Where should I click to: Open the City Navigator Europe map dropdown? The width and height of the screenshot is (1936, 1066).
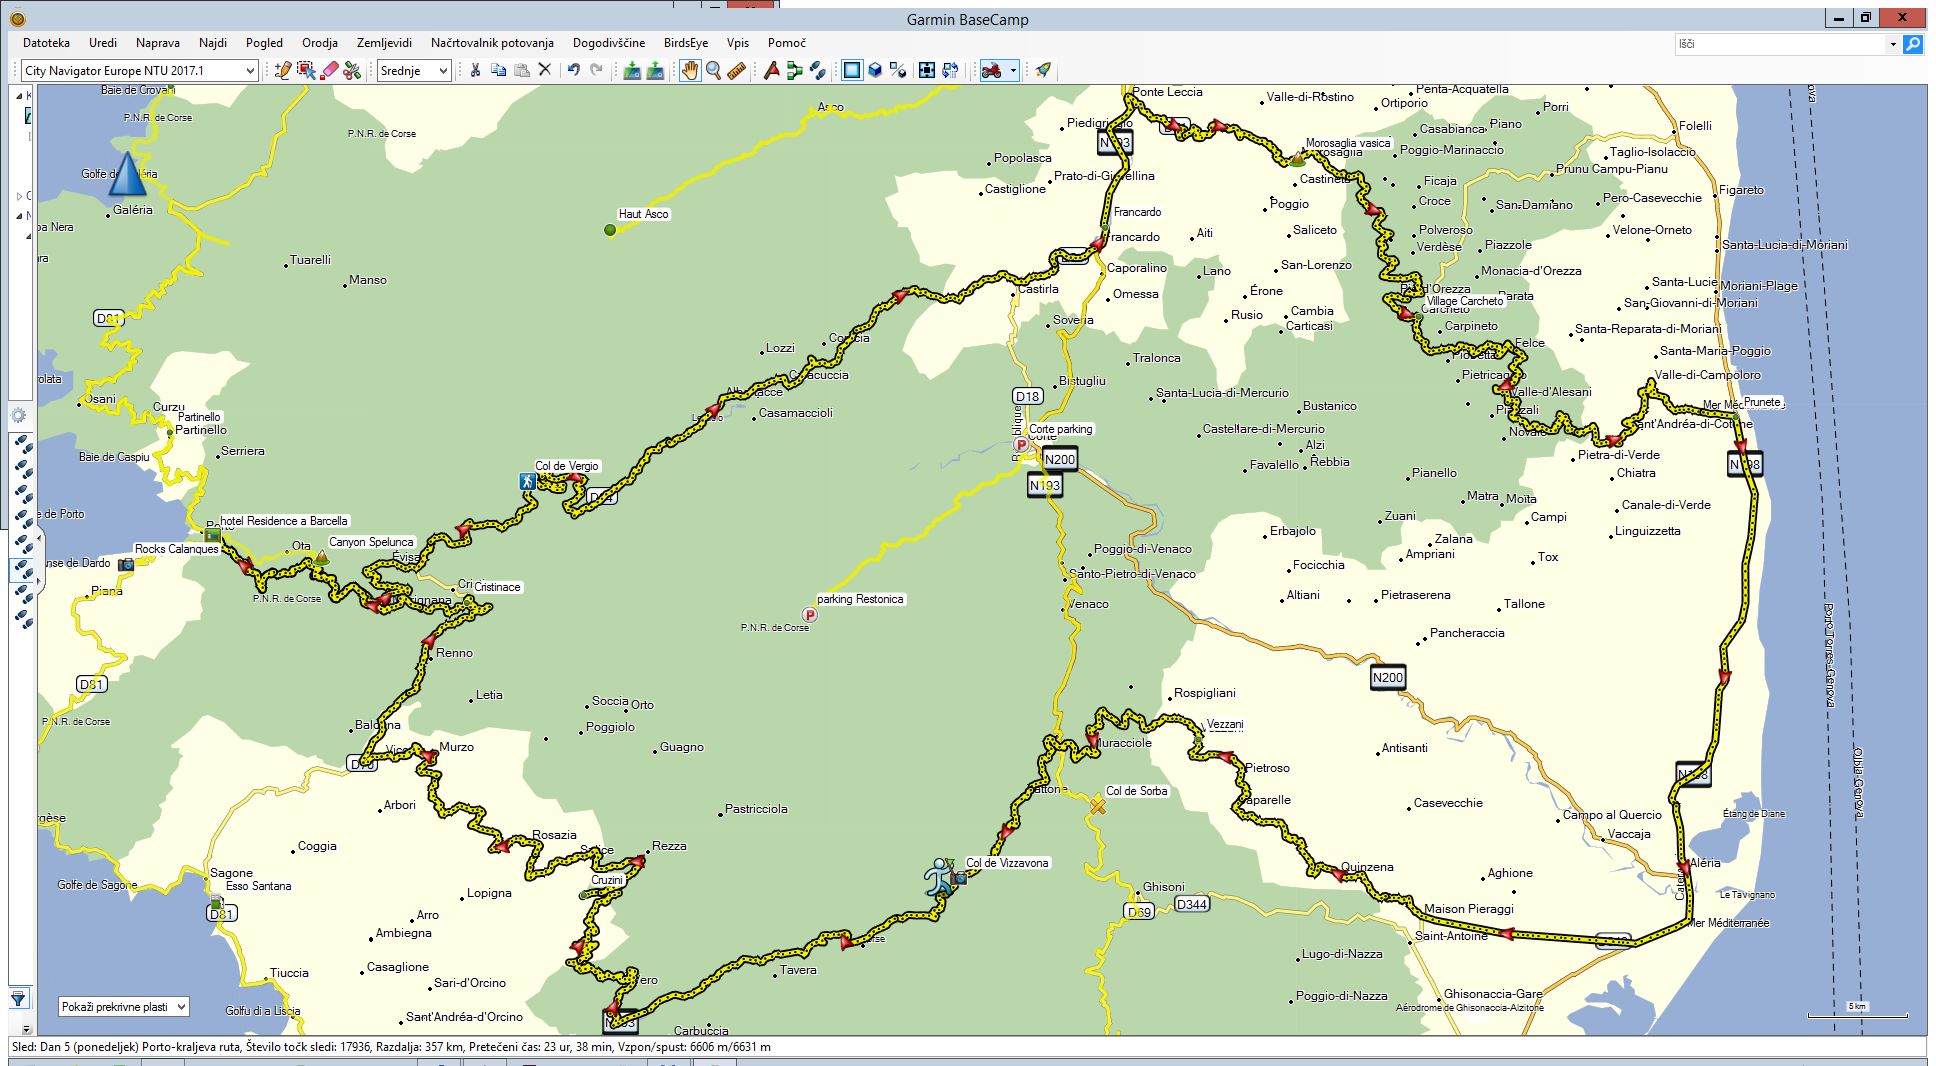(x=139, y=70)
